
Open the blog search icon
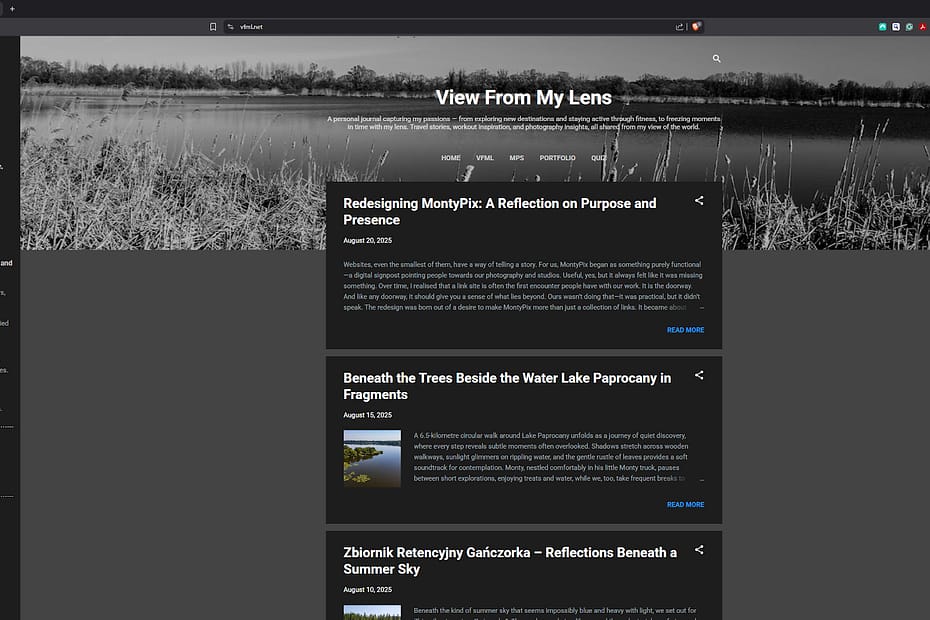[716, 59]
